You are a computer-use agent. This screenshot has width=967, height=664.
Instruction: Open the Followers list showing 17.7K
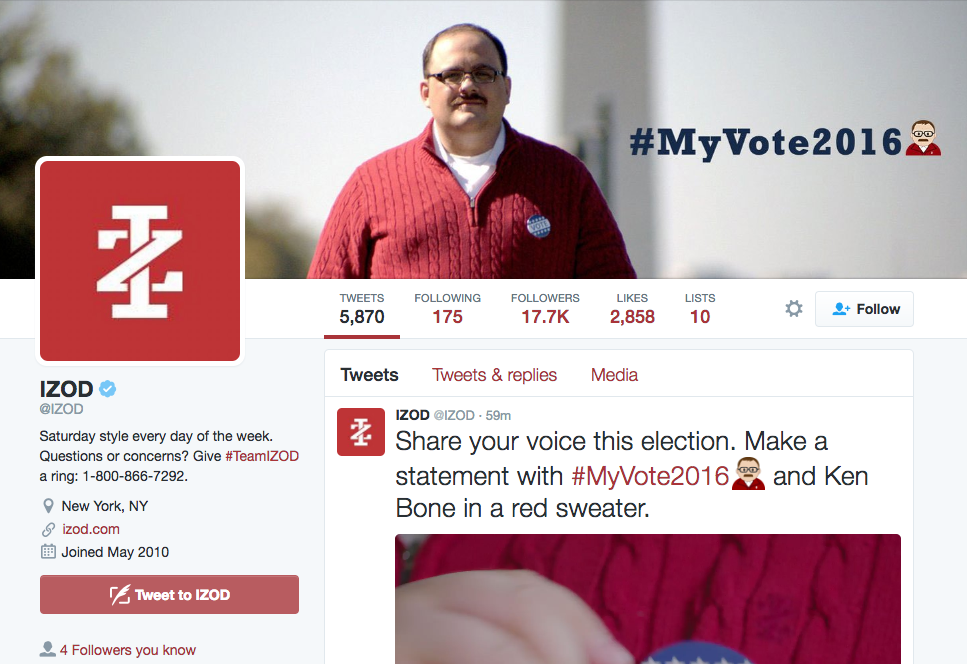545,309
